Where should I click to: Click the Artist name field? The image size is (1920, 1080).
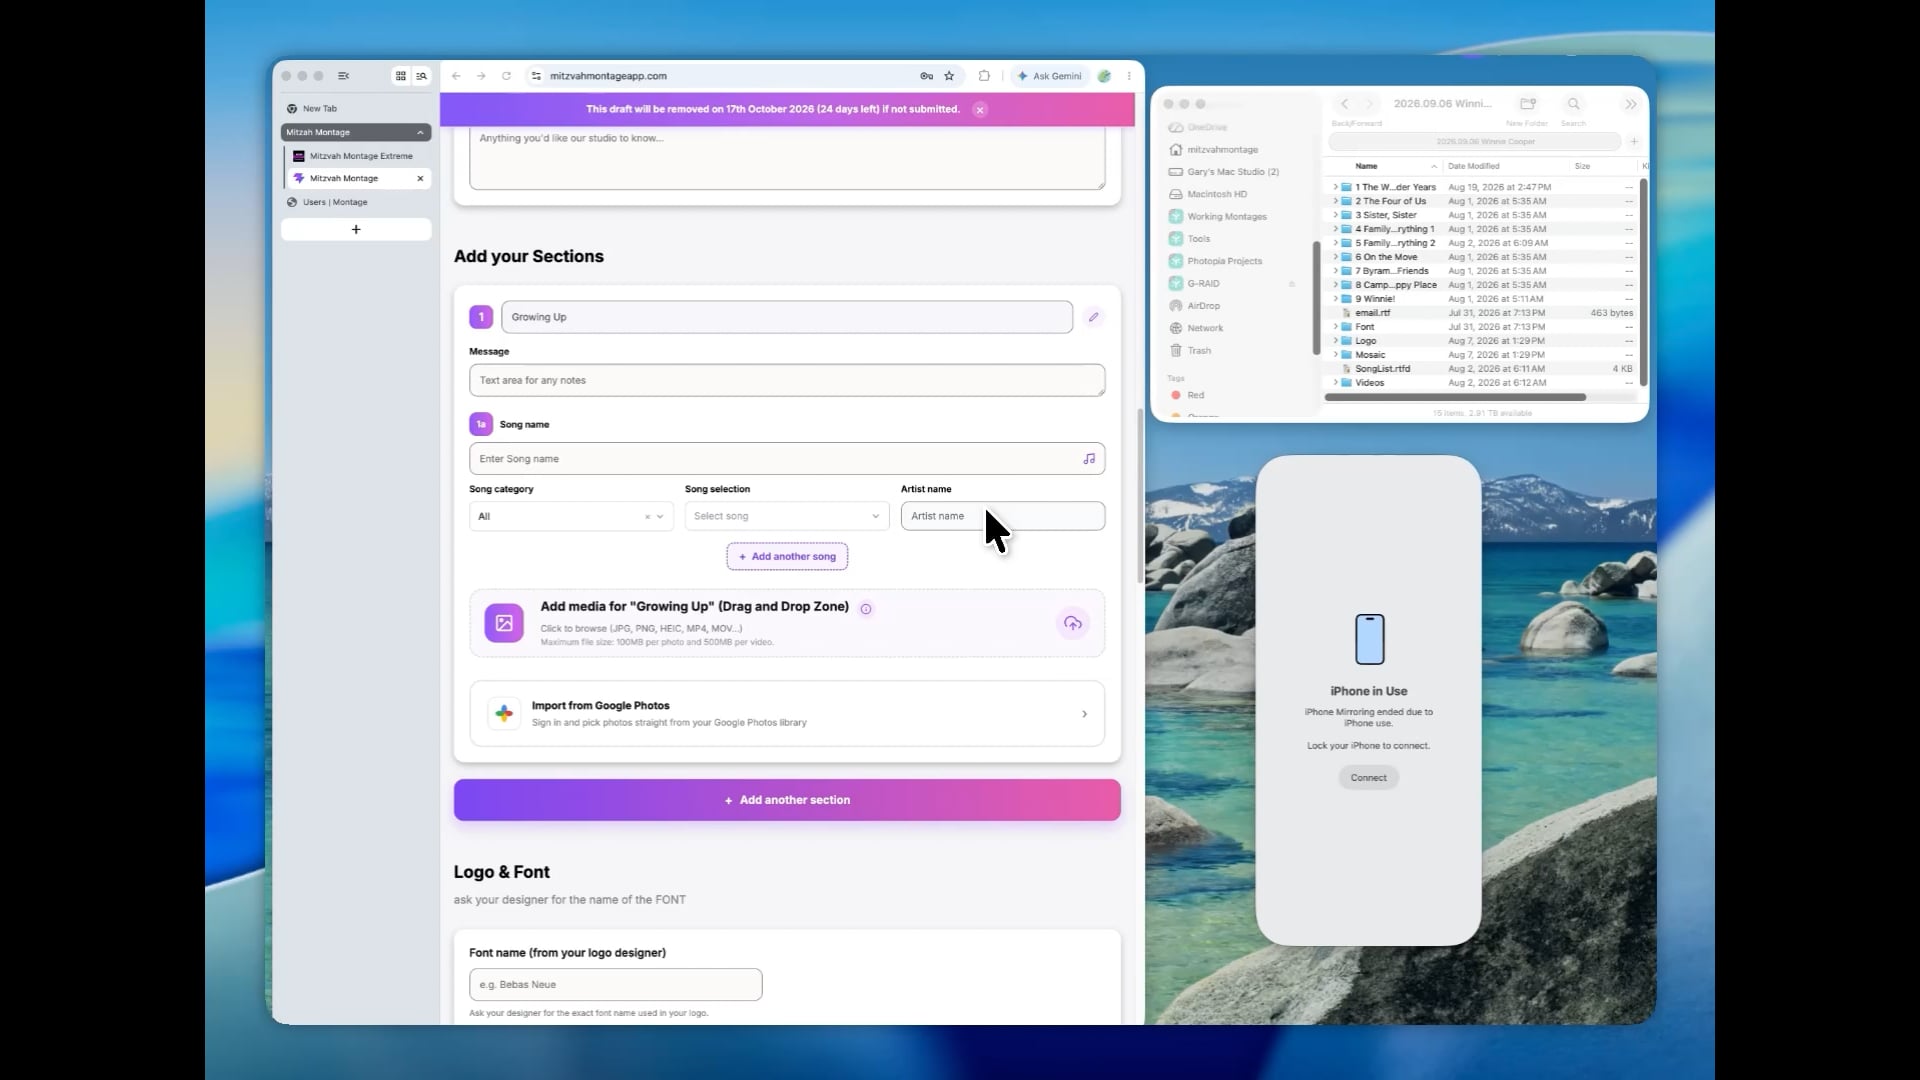tap(1003, 516)
